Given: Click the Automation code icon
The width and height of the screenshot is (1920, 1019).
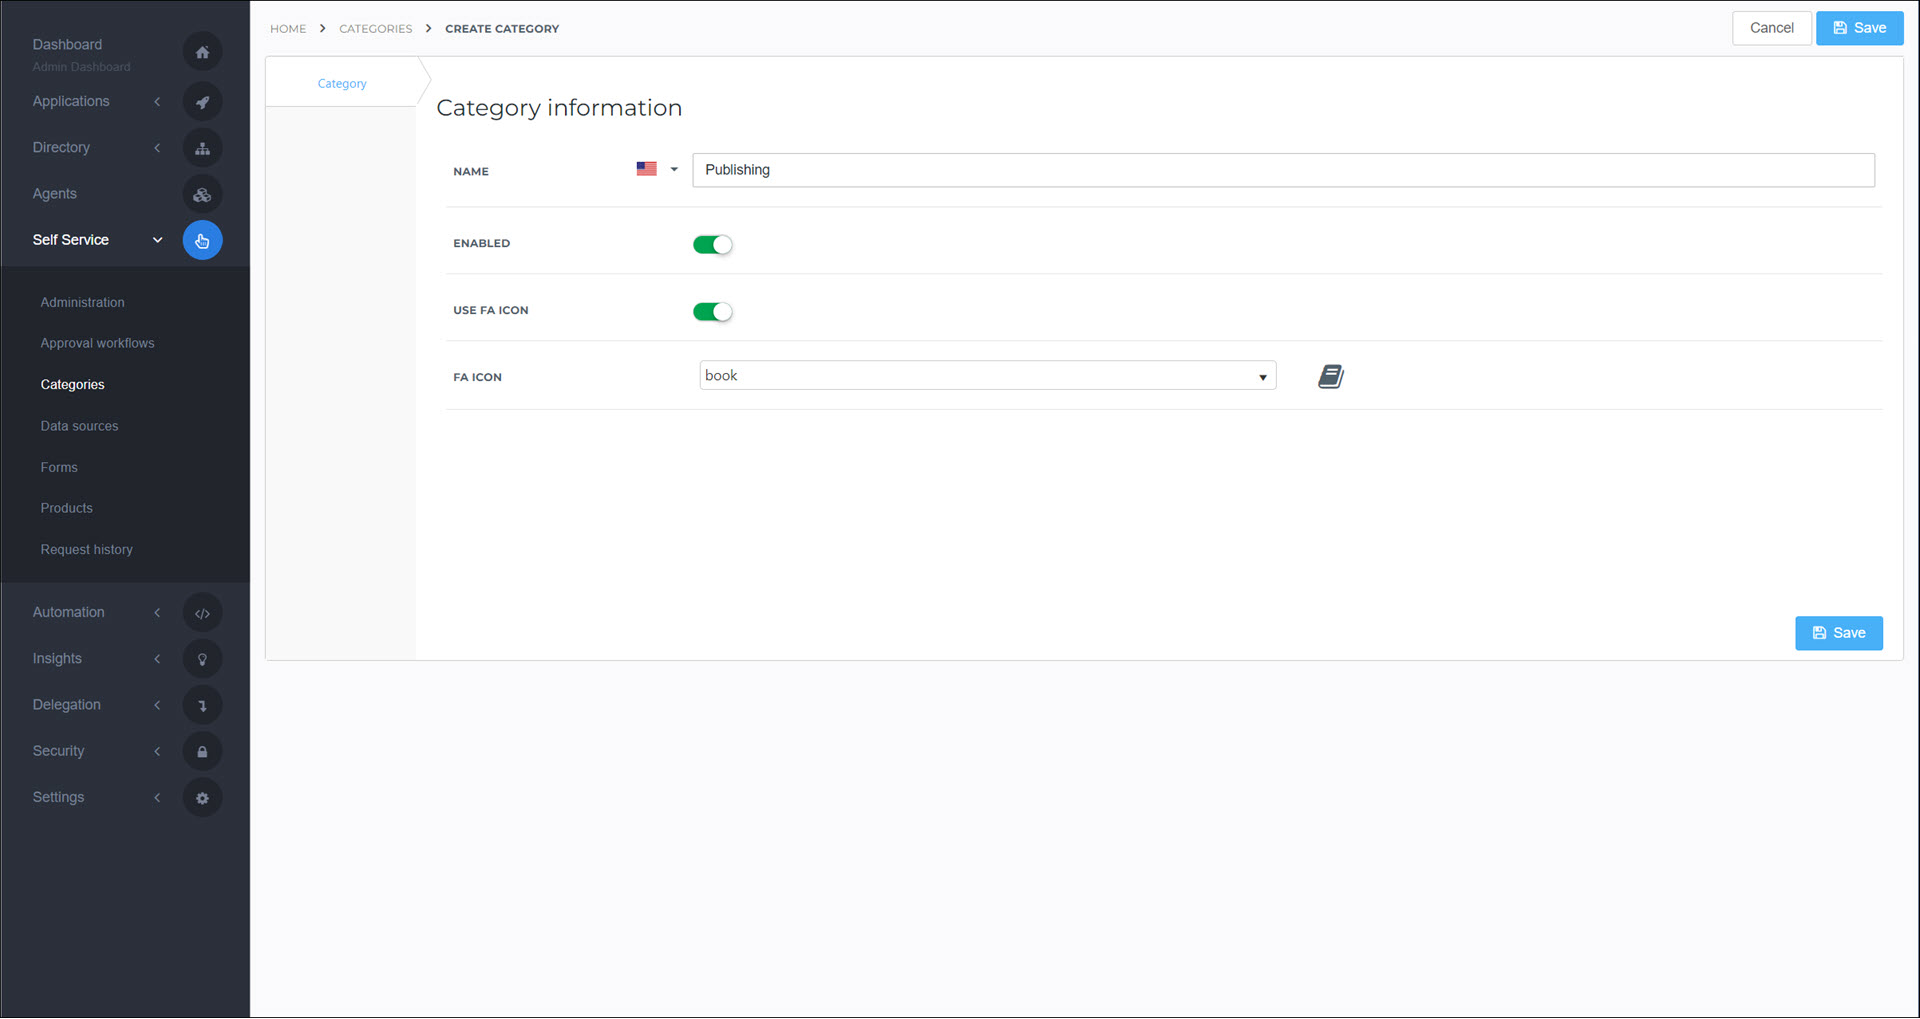Looking at the screenshot, I should (x=202, y=613).
